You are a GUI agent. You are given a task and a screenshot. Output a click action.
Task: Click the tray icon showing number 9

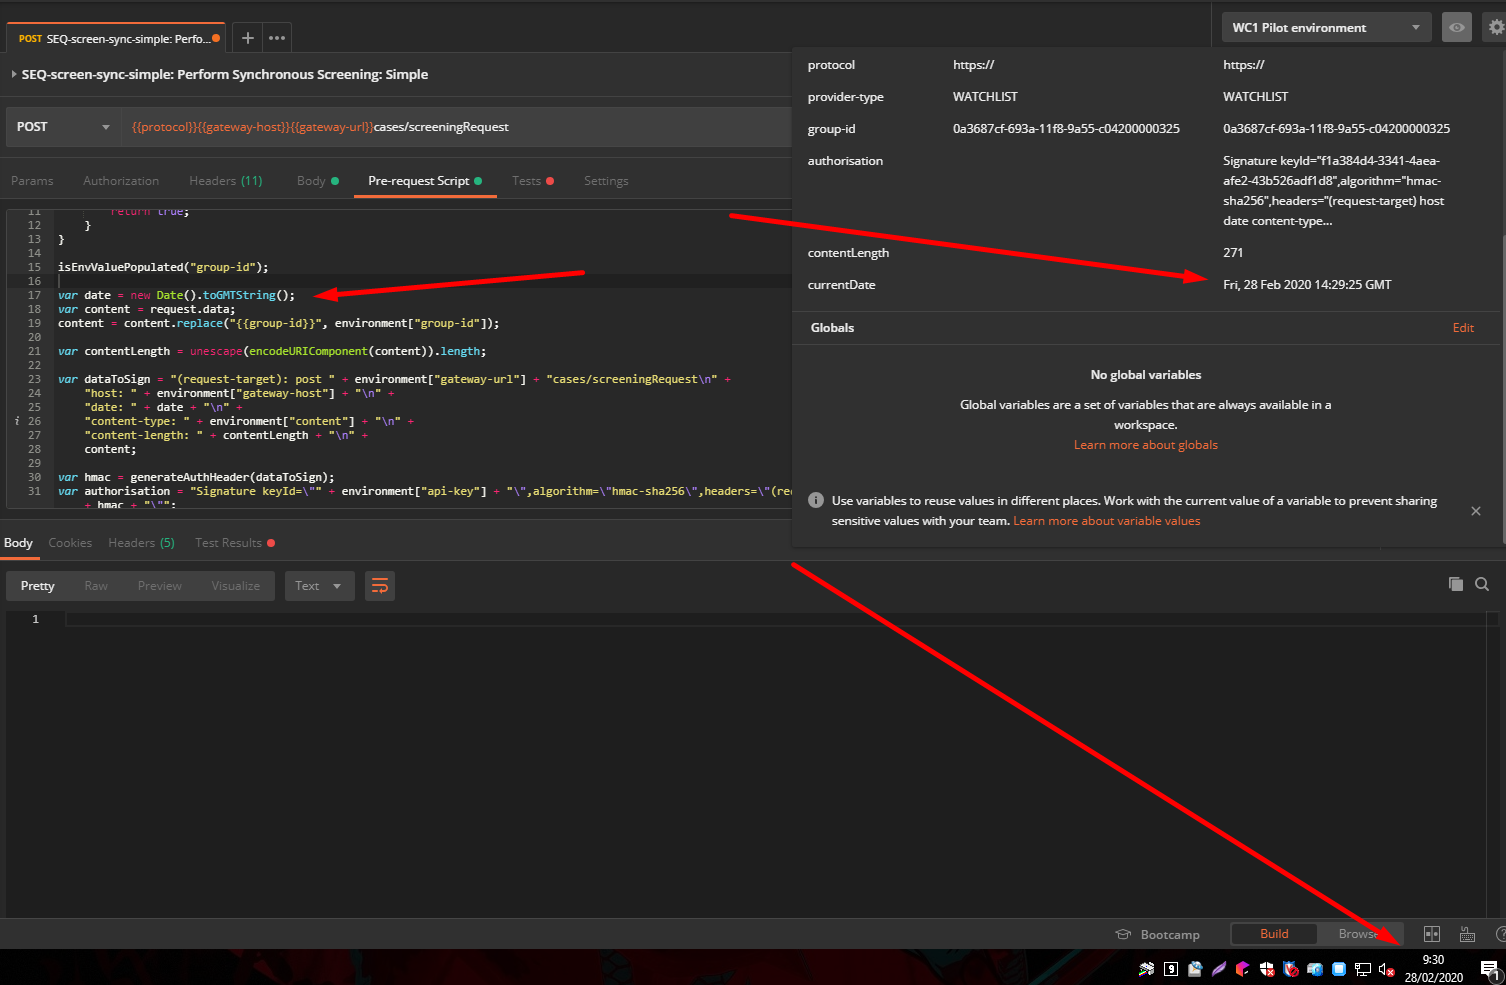(x=1170, y=969)
